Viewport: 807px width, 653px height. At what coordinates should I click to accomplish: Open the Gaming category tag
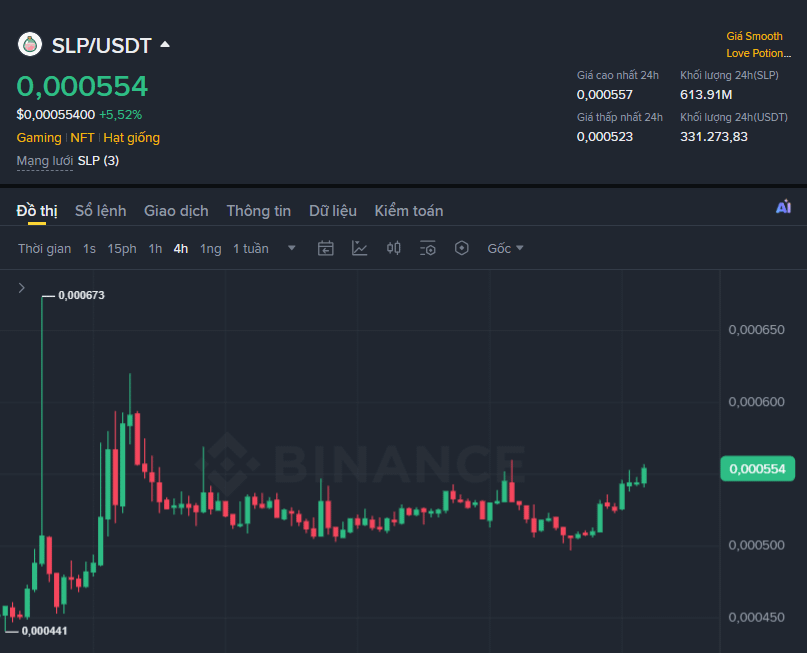point(39,138)
